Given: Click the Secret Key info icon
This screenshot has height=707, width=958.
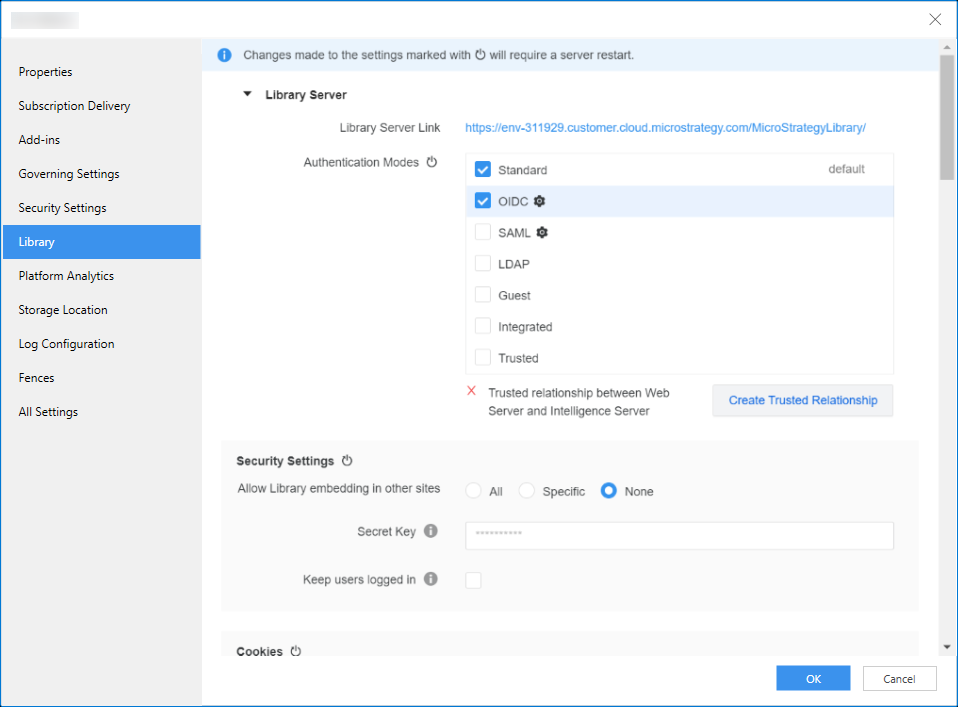Looking at the screenshot, I should point(431,531).
